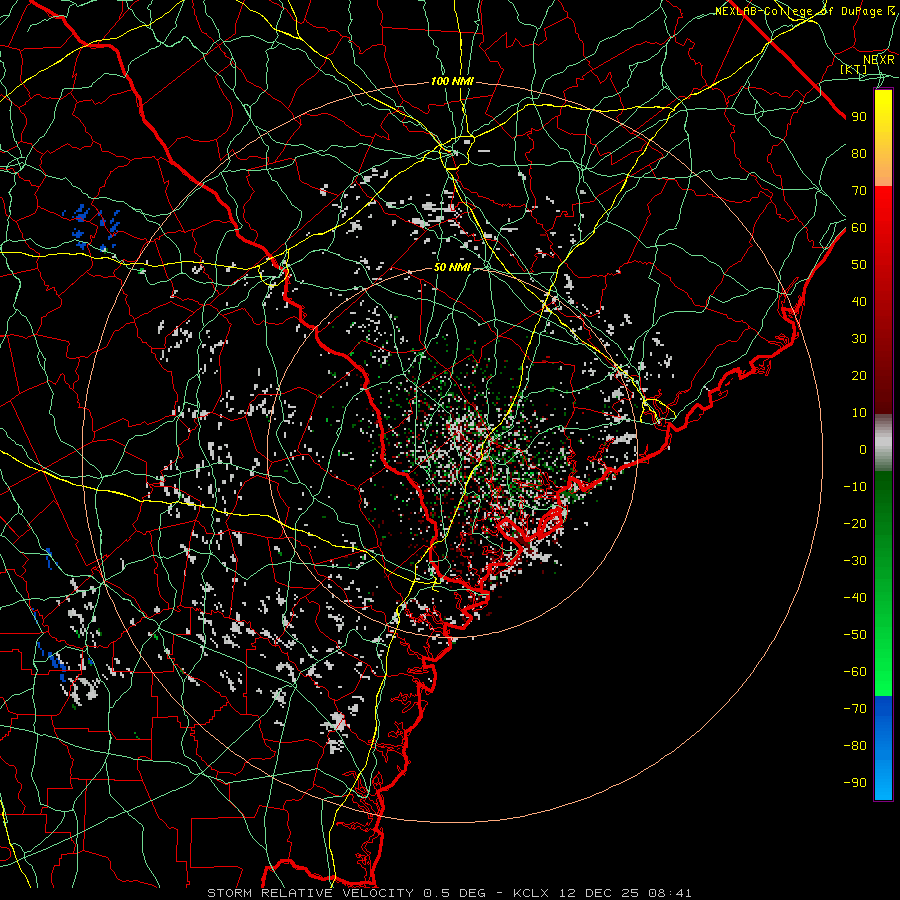
Task: Click the positive "10" scale value
Action: point(859,413)
